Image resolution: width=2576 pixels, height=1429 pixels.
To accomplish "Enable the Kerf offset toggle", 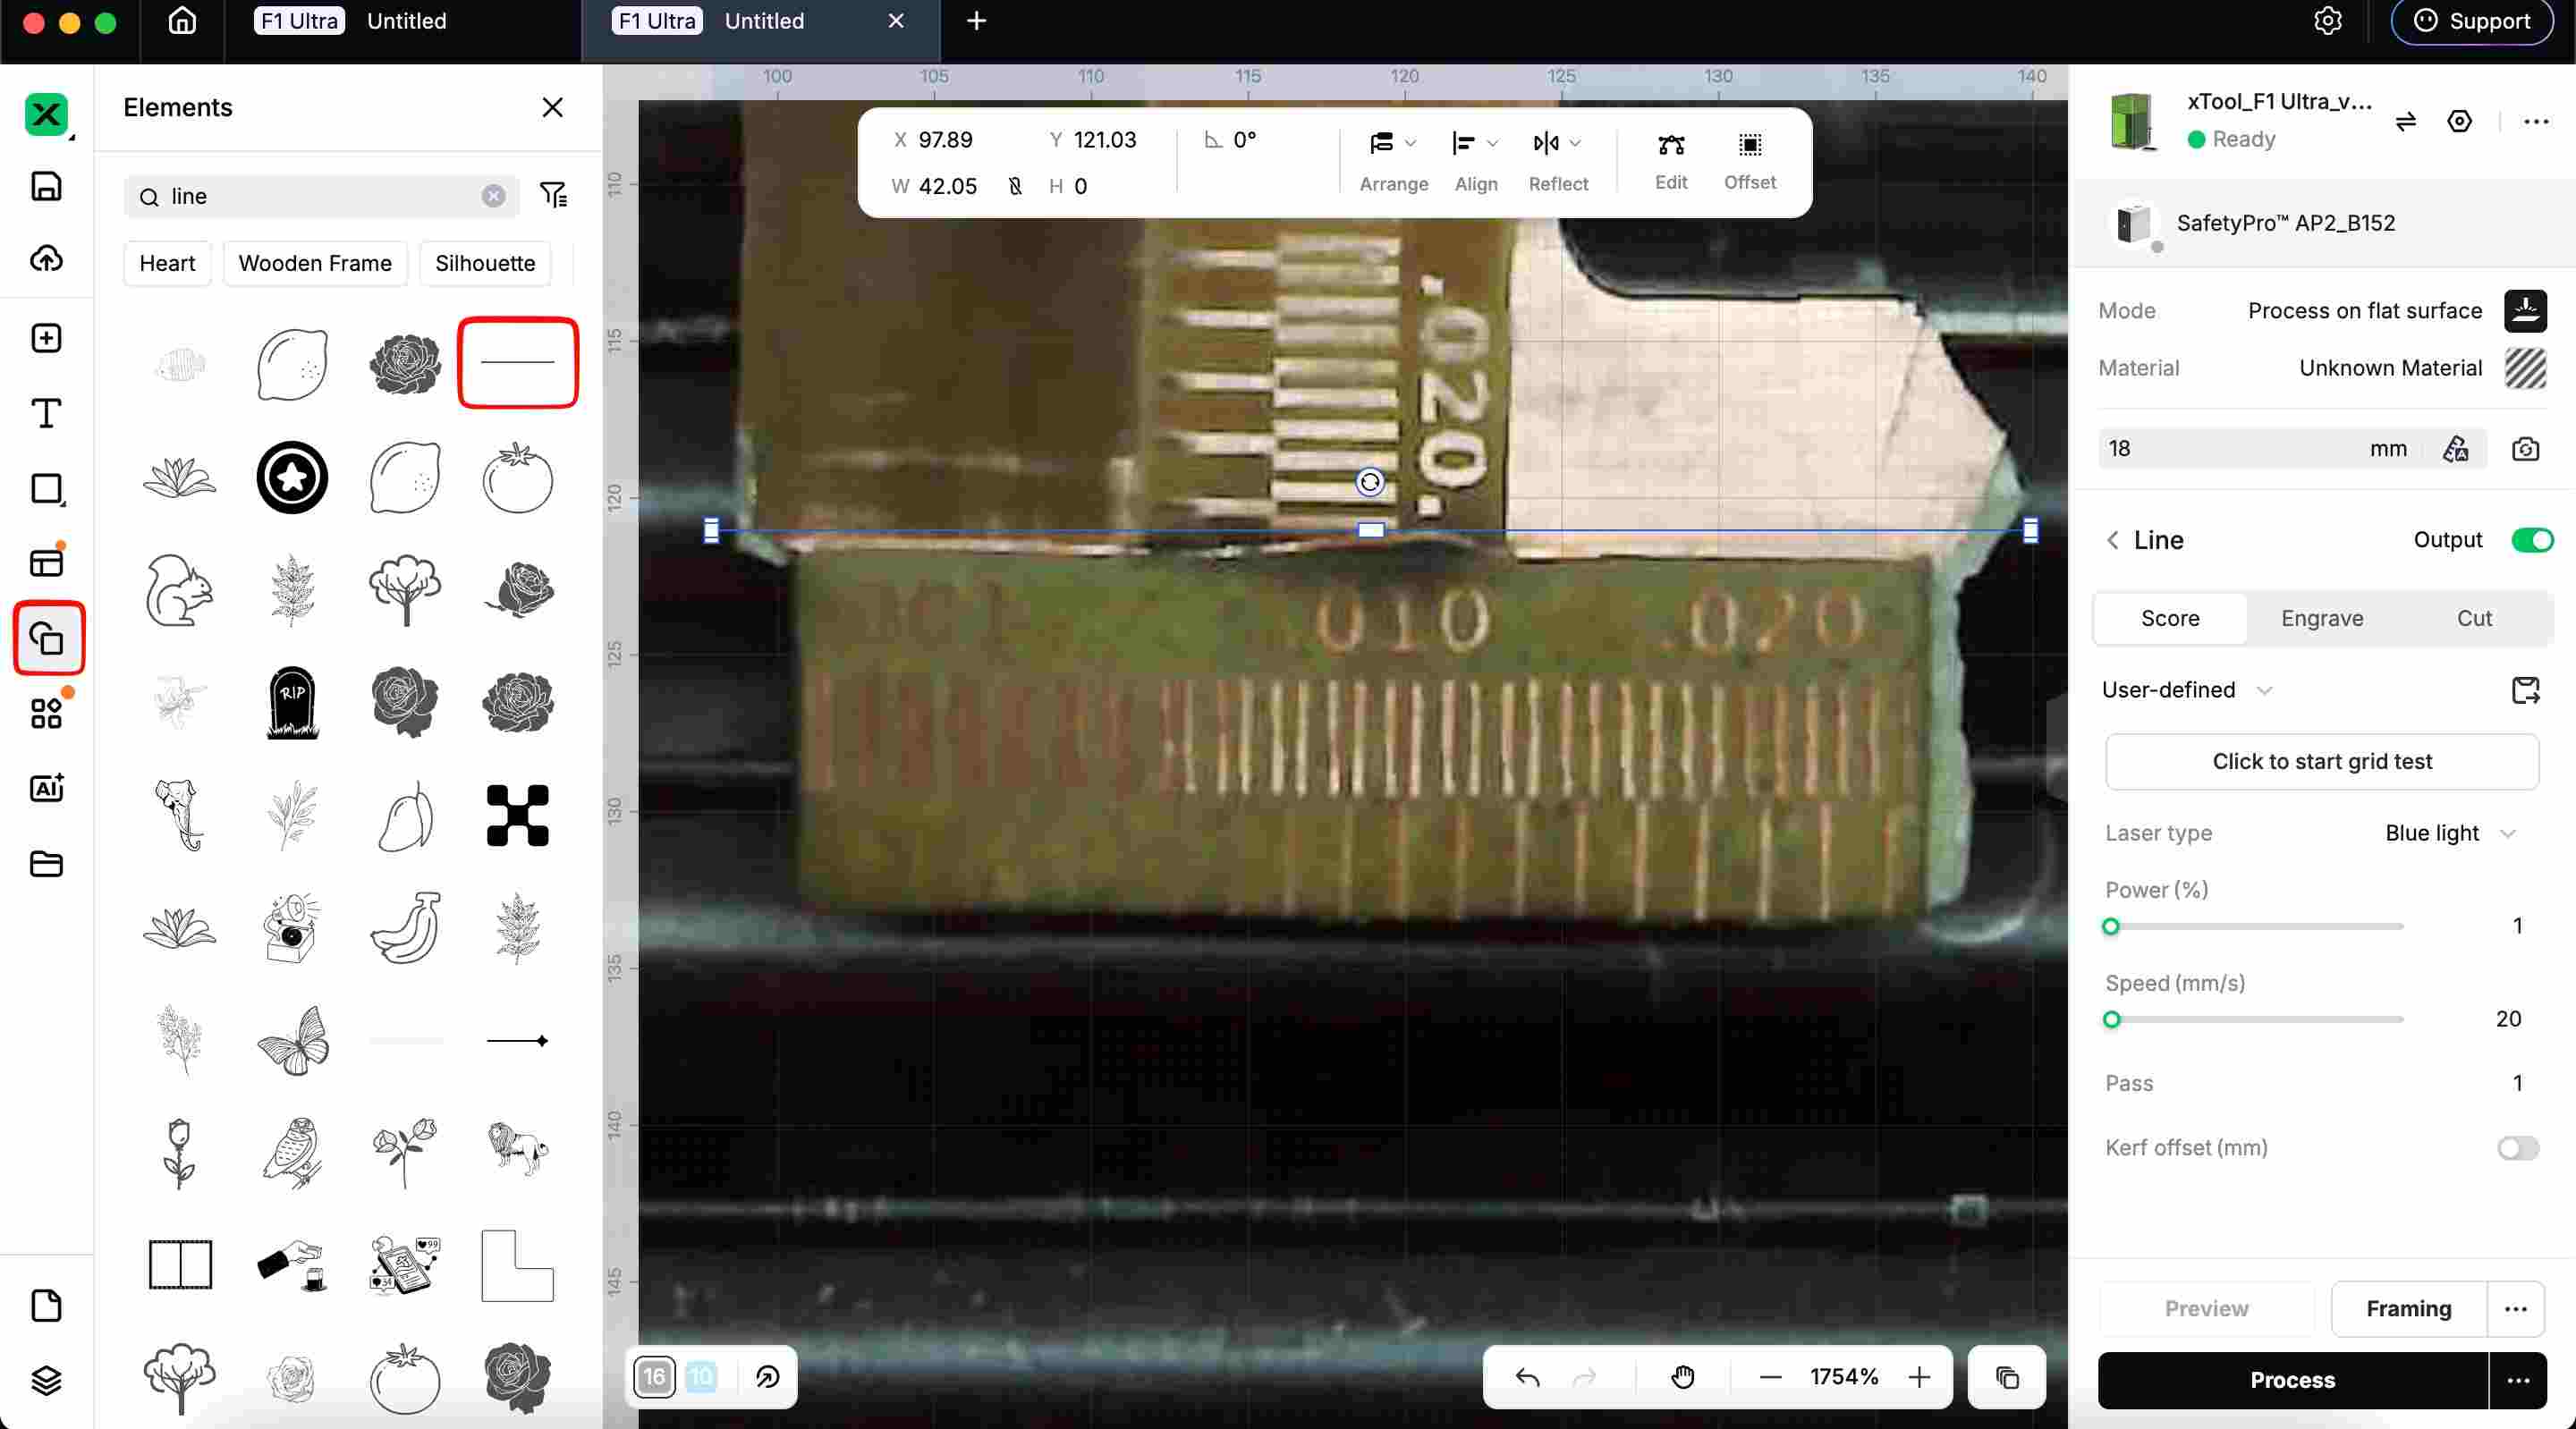I will pyautogui.click(x=2517, y=1148).
